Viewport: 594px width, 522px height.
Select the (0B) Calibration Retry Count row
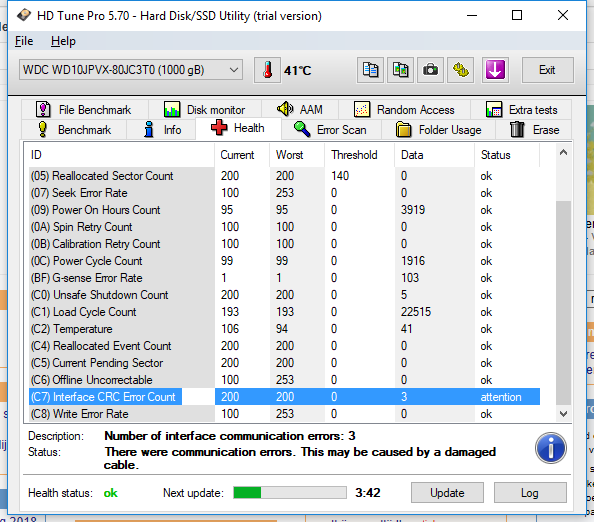coord(284,244)
